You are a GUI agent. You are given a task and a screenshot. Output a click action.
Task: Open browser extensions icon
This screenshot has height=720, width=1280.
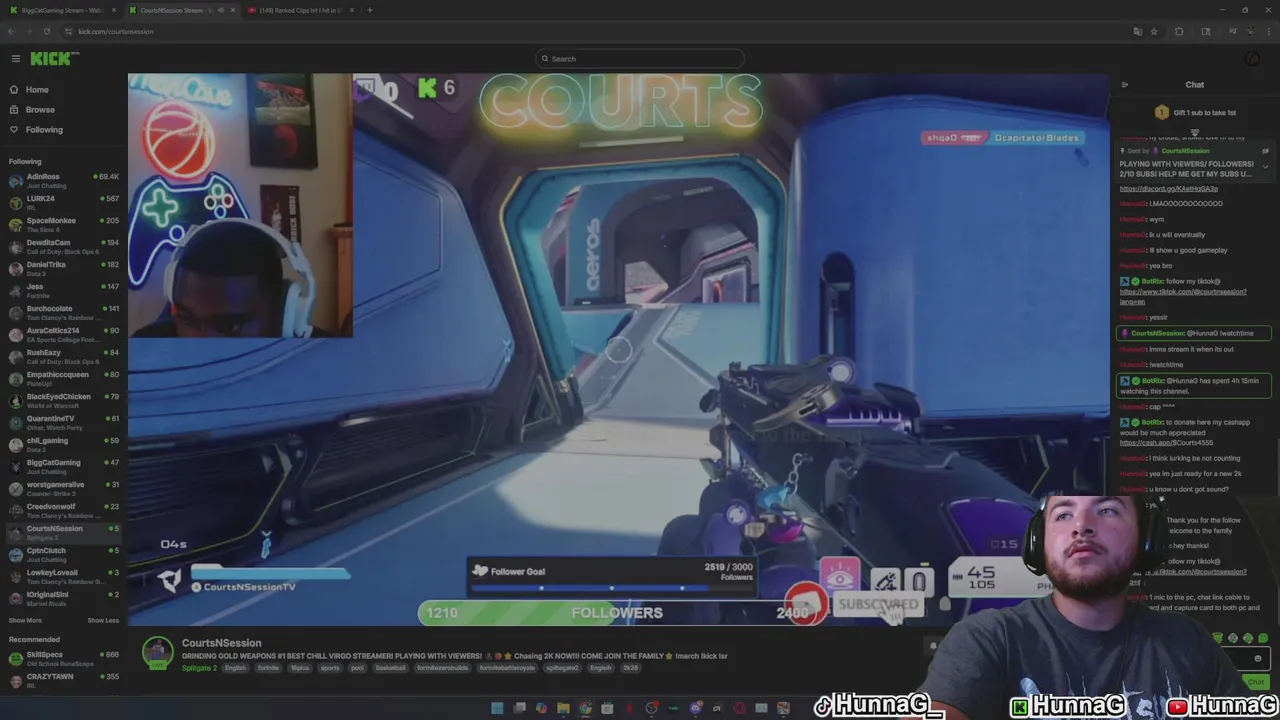(1179, 31)
